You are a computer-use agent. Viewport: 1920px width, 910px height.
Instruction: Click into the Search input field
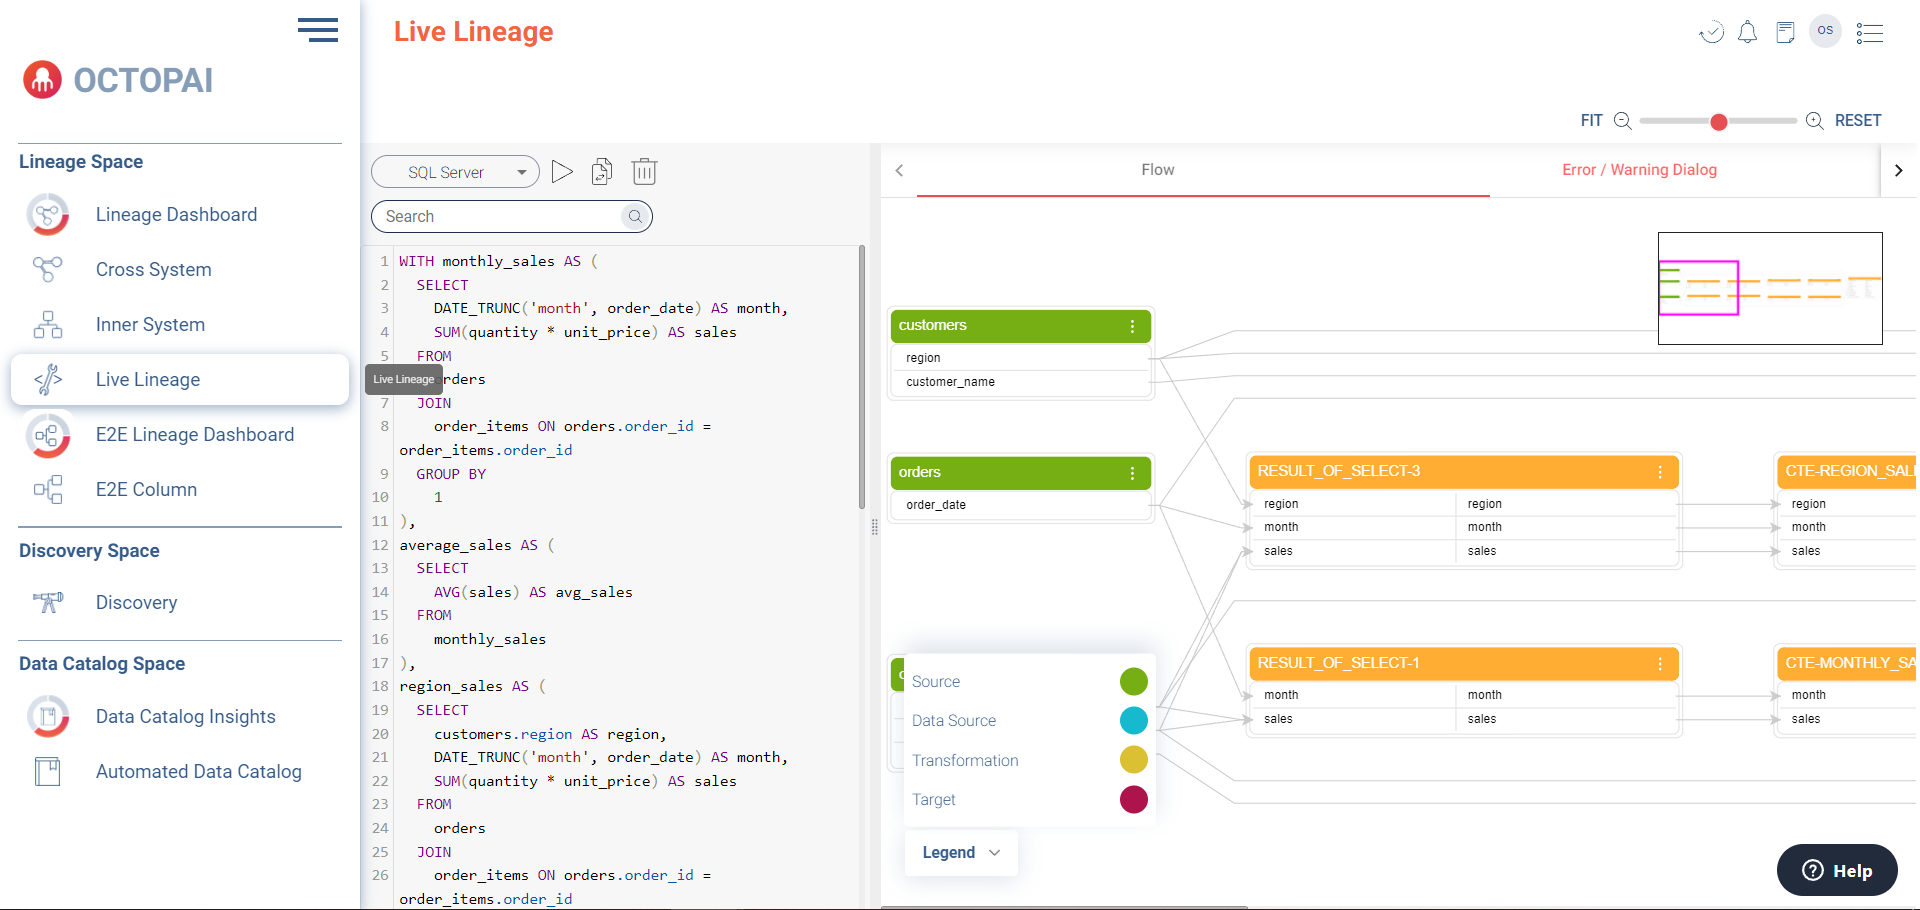point(500,217)
